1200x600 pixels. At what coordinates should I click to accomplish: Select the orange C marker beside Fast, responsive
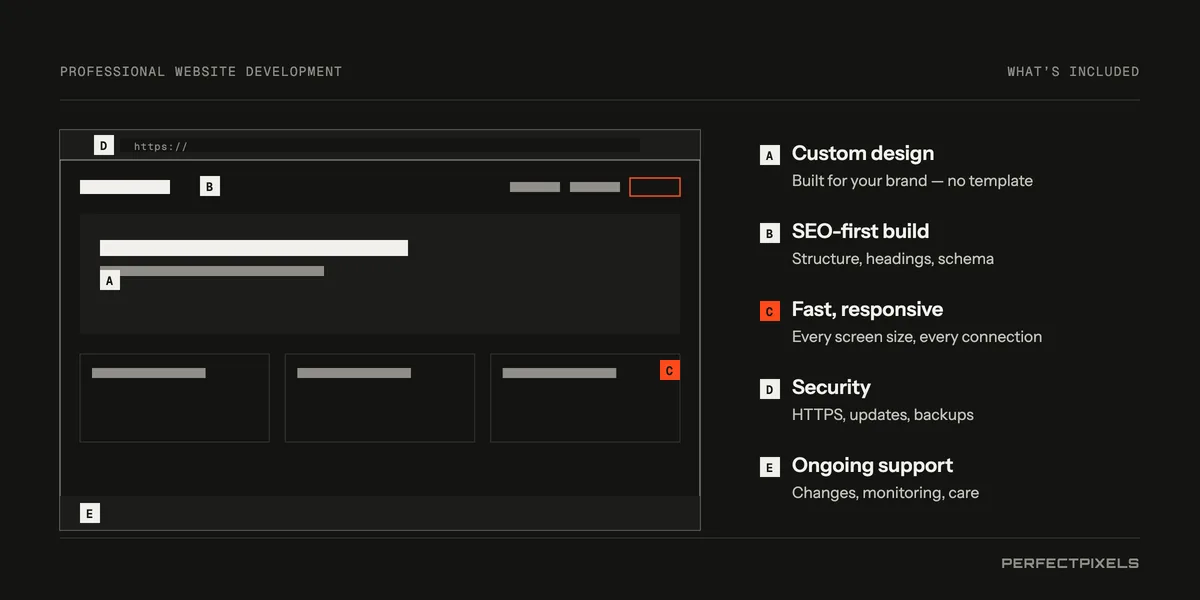[x=770, y=311]
